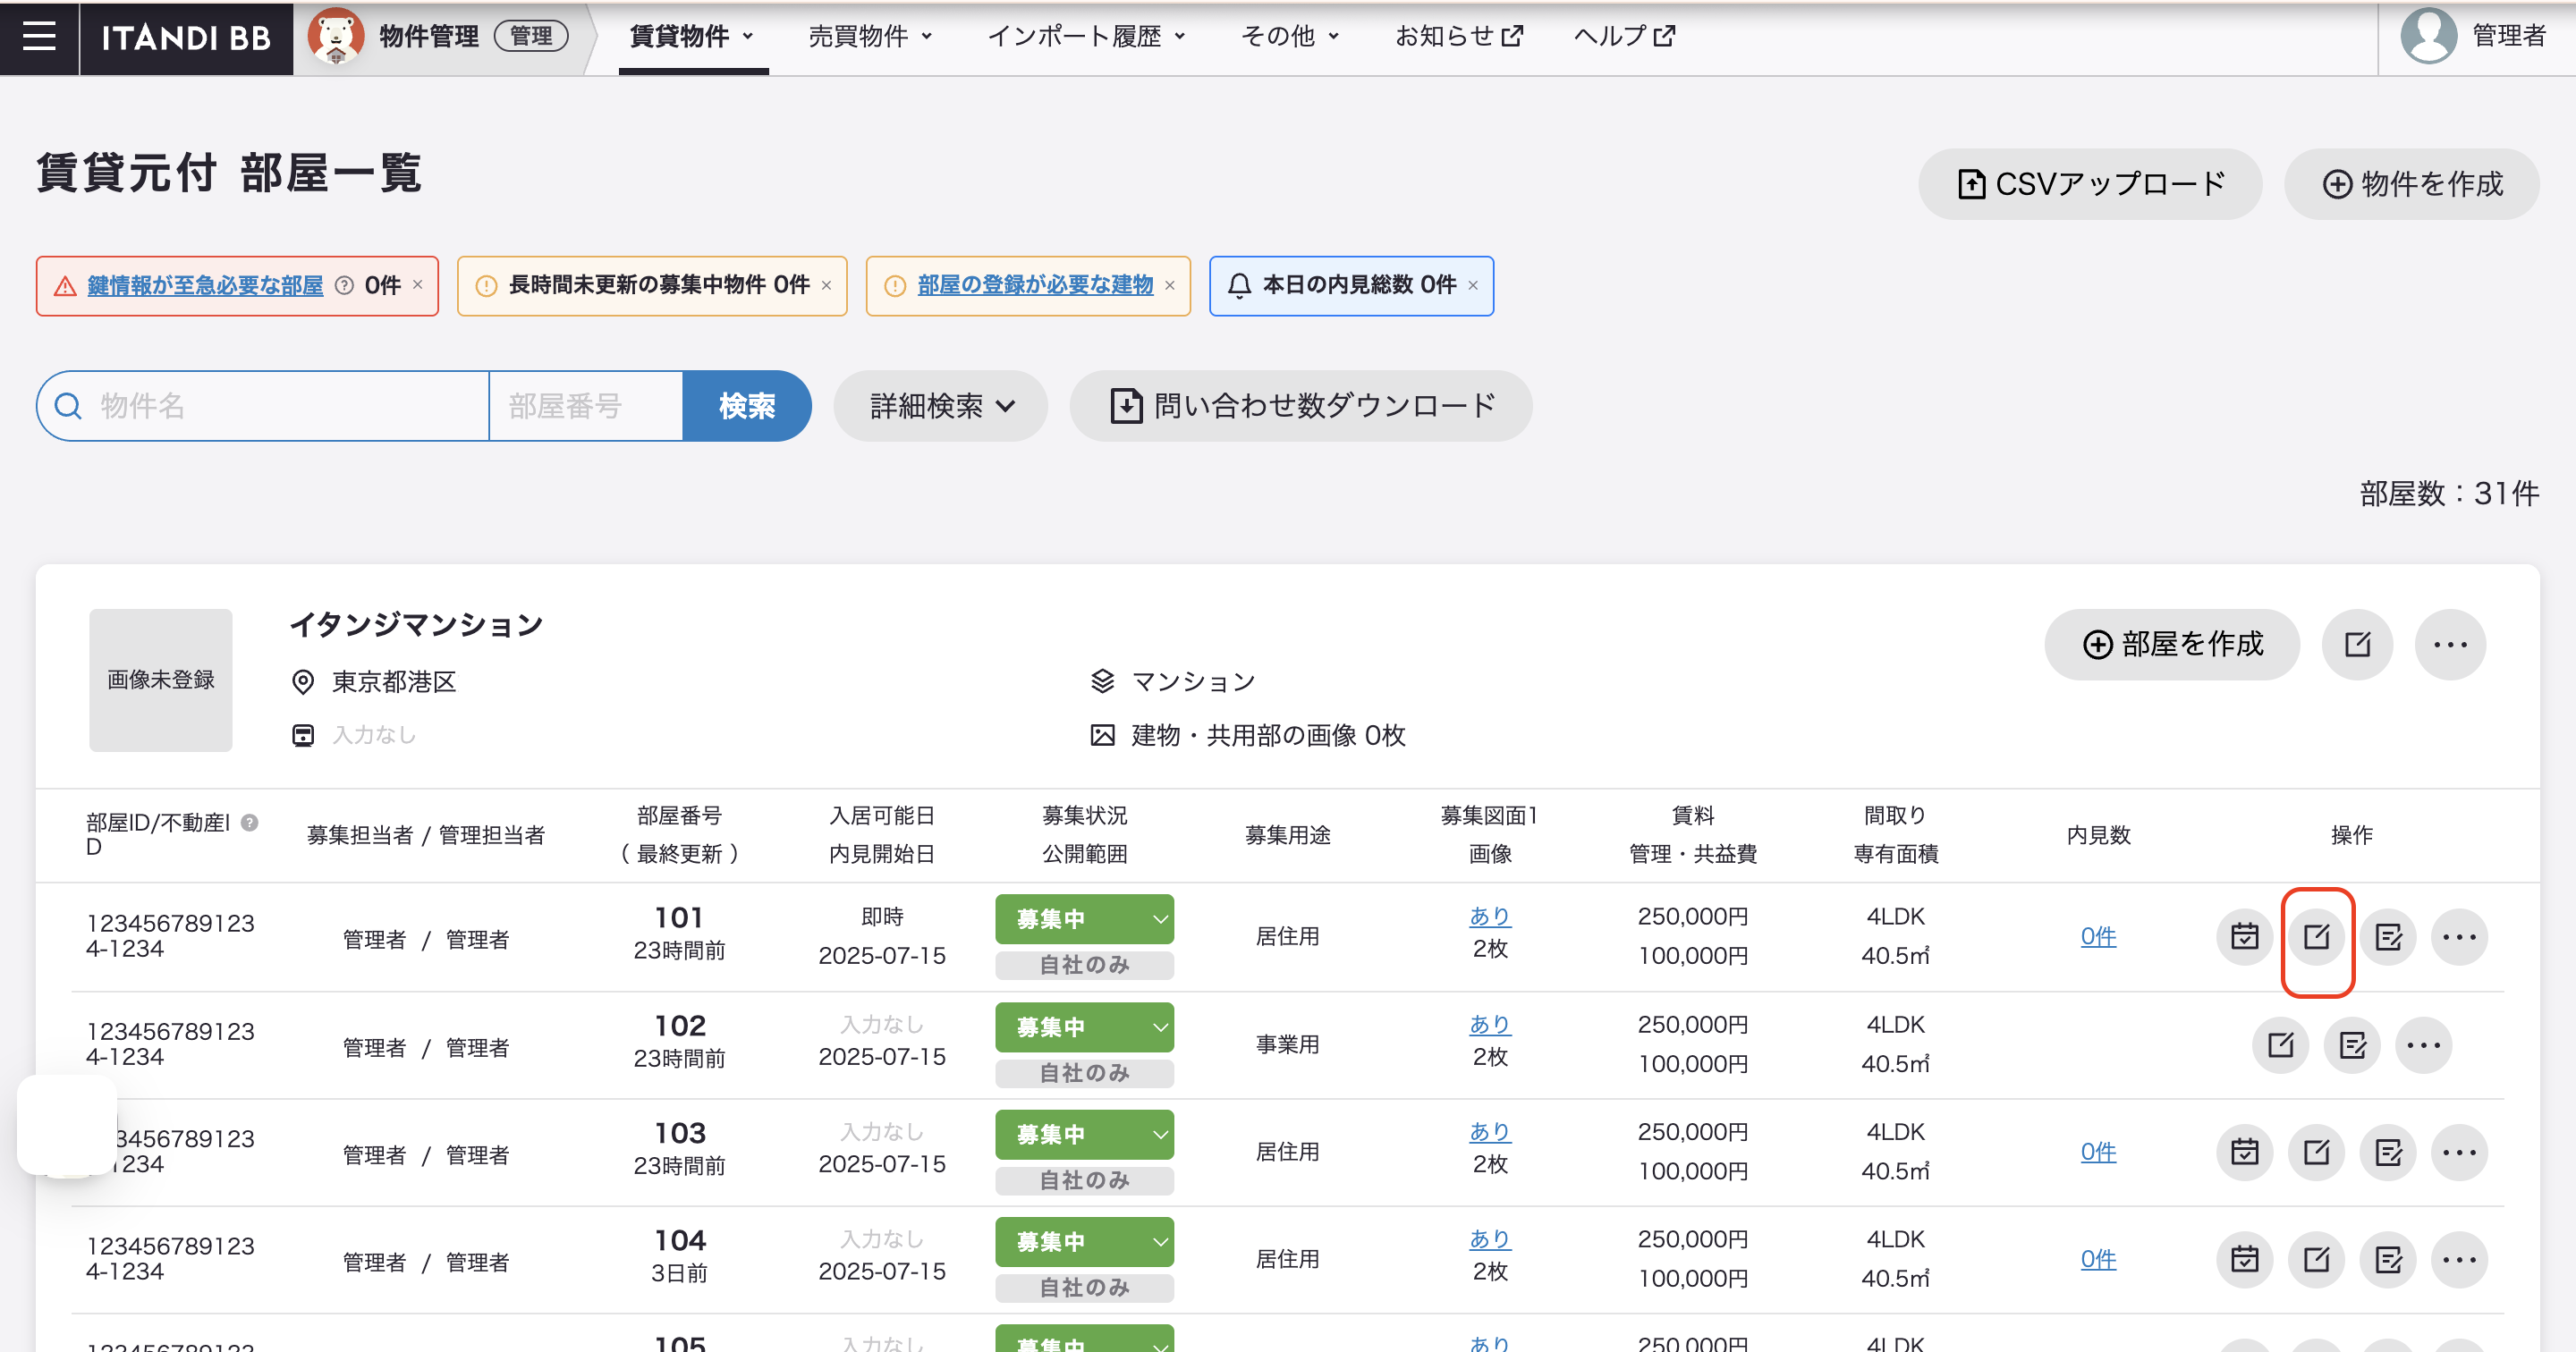Screen dimensions: 2576x1352
Task: Dismiss the 本日の内見総数 alert
Action: (1472, 285)
